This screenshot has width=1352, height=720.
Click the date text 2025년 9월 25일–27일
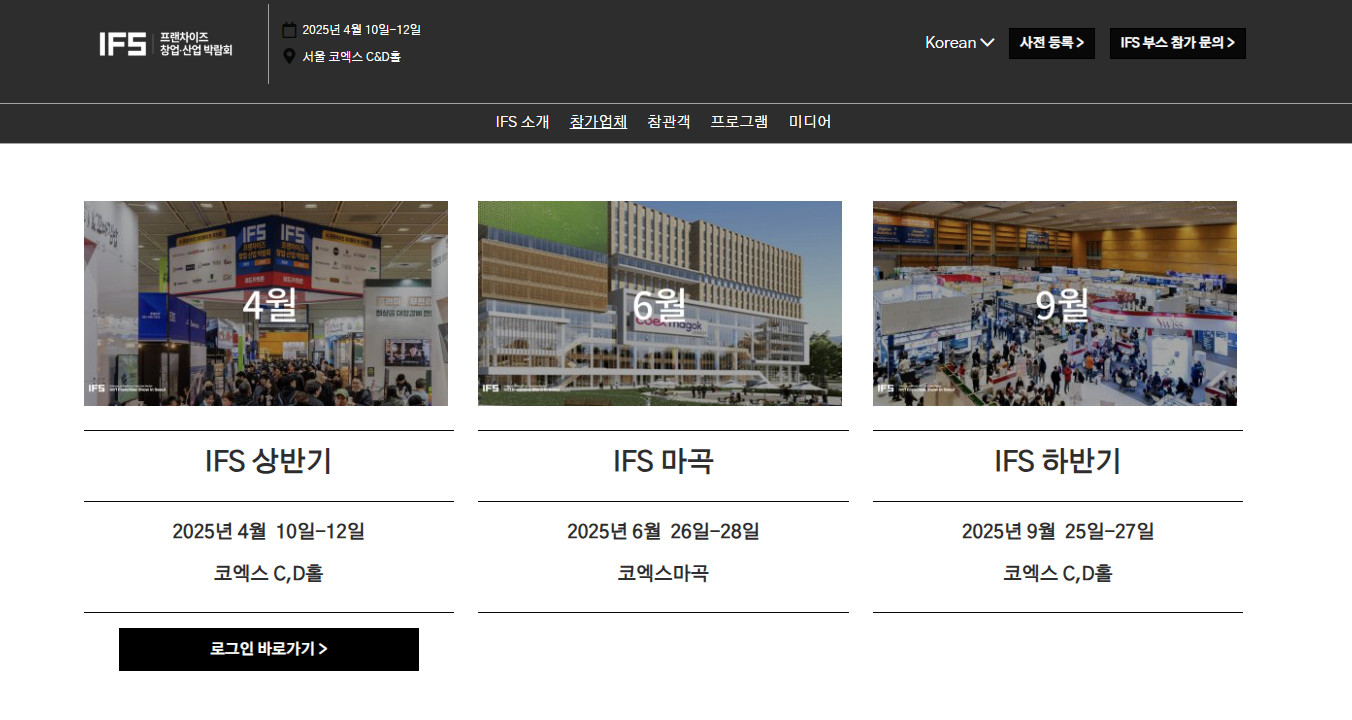1058,531
